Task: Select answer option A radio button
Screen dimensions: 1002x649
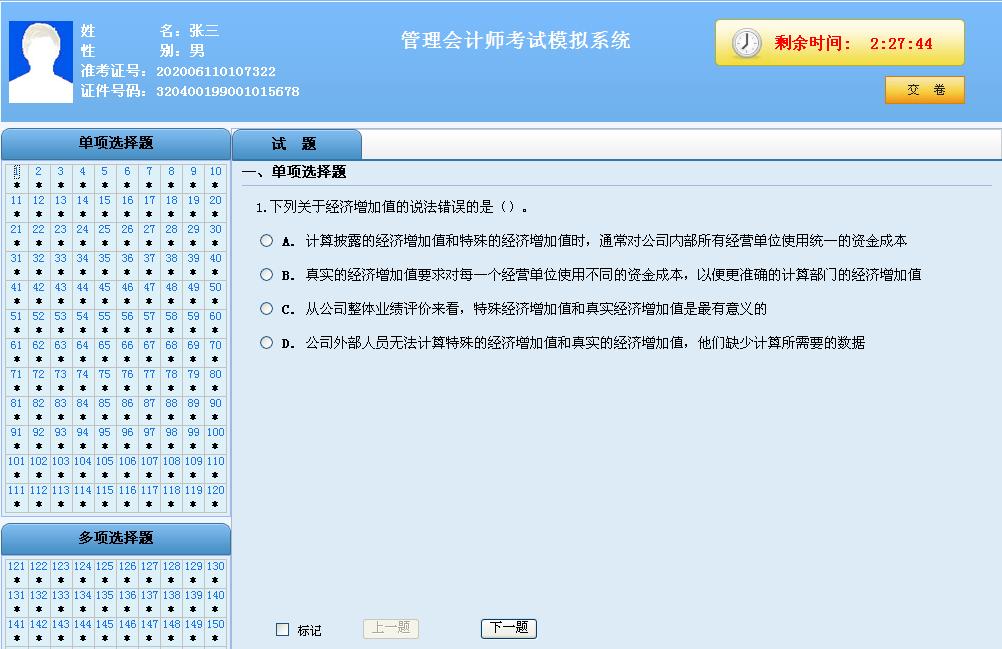Action: (266, 240)
